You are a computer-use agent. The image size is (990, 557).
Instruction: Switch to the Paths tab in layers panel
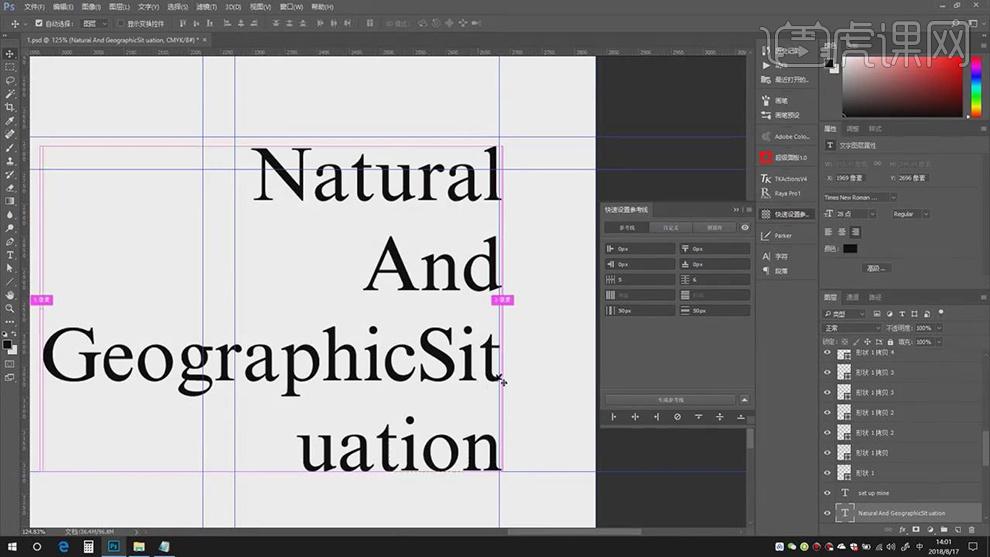click(875, 297)
